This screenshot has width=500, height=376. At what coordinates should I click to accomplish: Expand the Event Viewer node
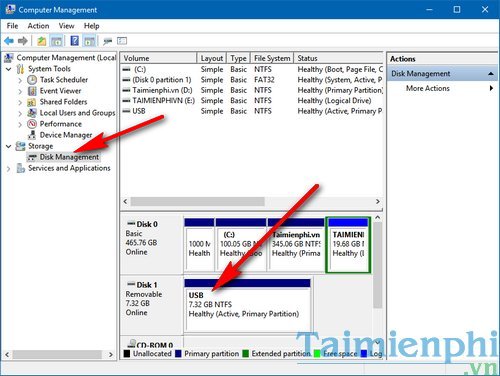[x=20, y=91]
